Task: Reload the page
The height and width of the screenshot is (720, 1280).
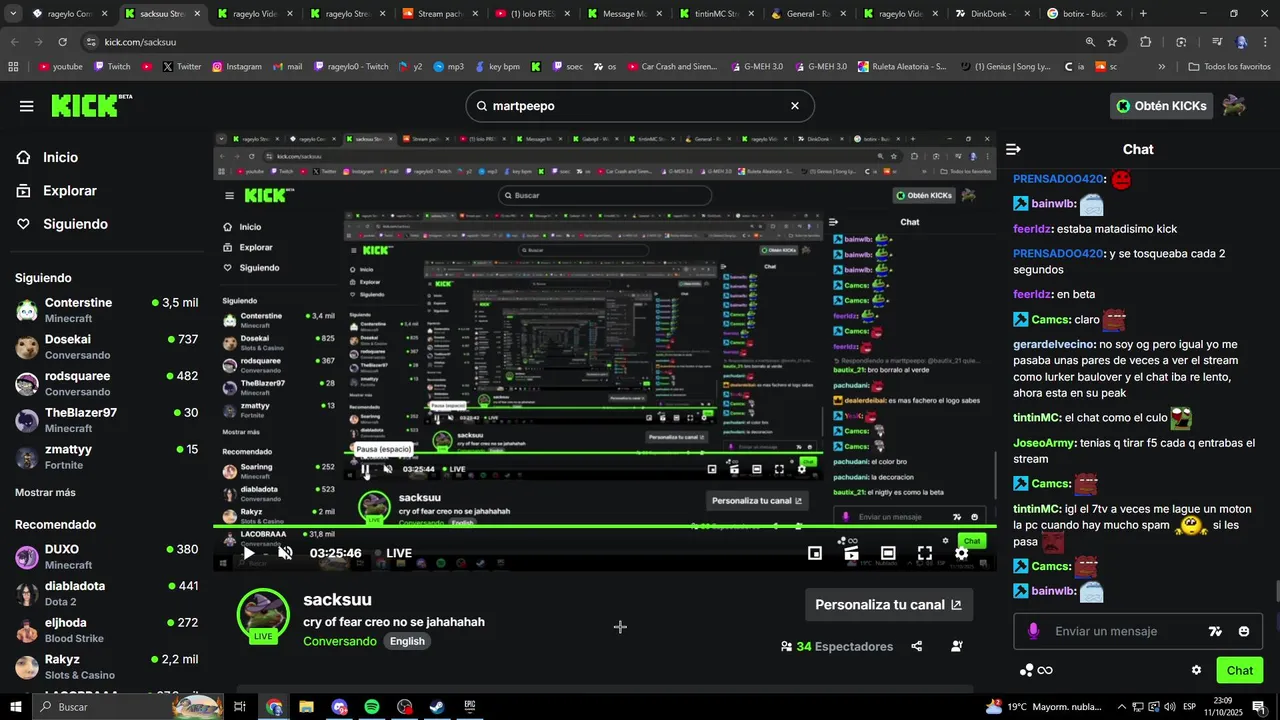Action: pyautogui.click(x=63, y=42)
